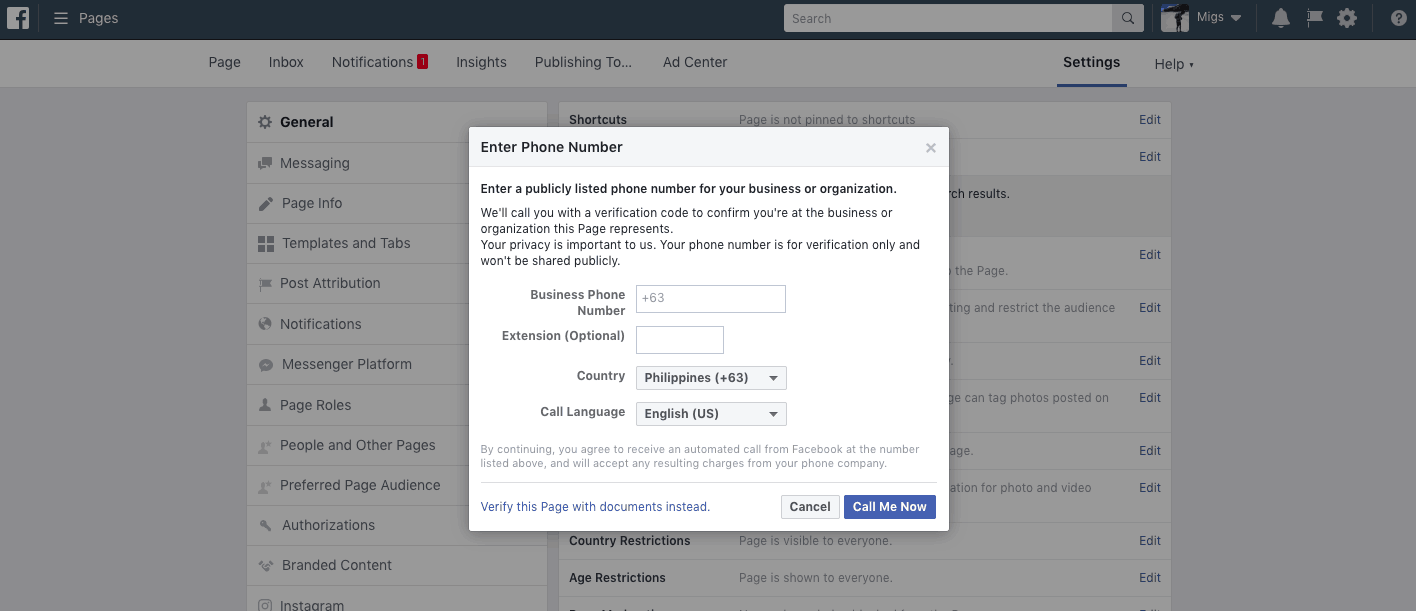Viewport: 1416px width, 611px height.
Task: Open the Call Language dropdown
Action: (x=710, y=413)
